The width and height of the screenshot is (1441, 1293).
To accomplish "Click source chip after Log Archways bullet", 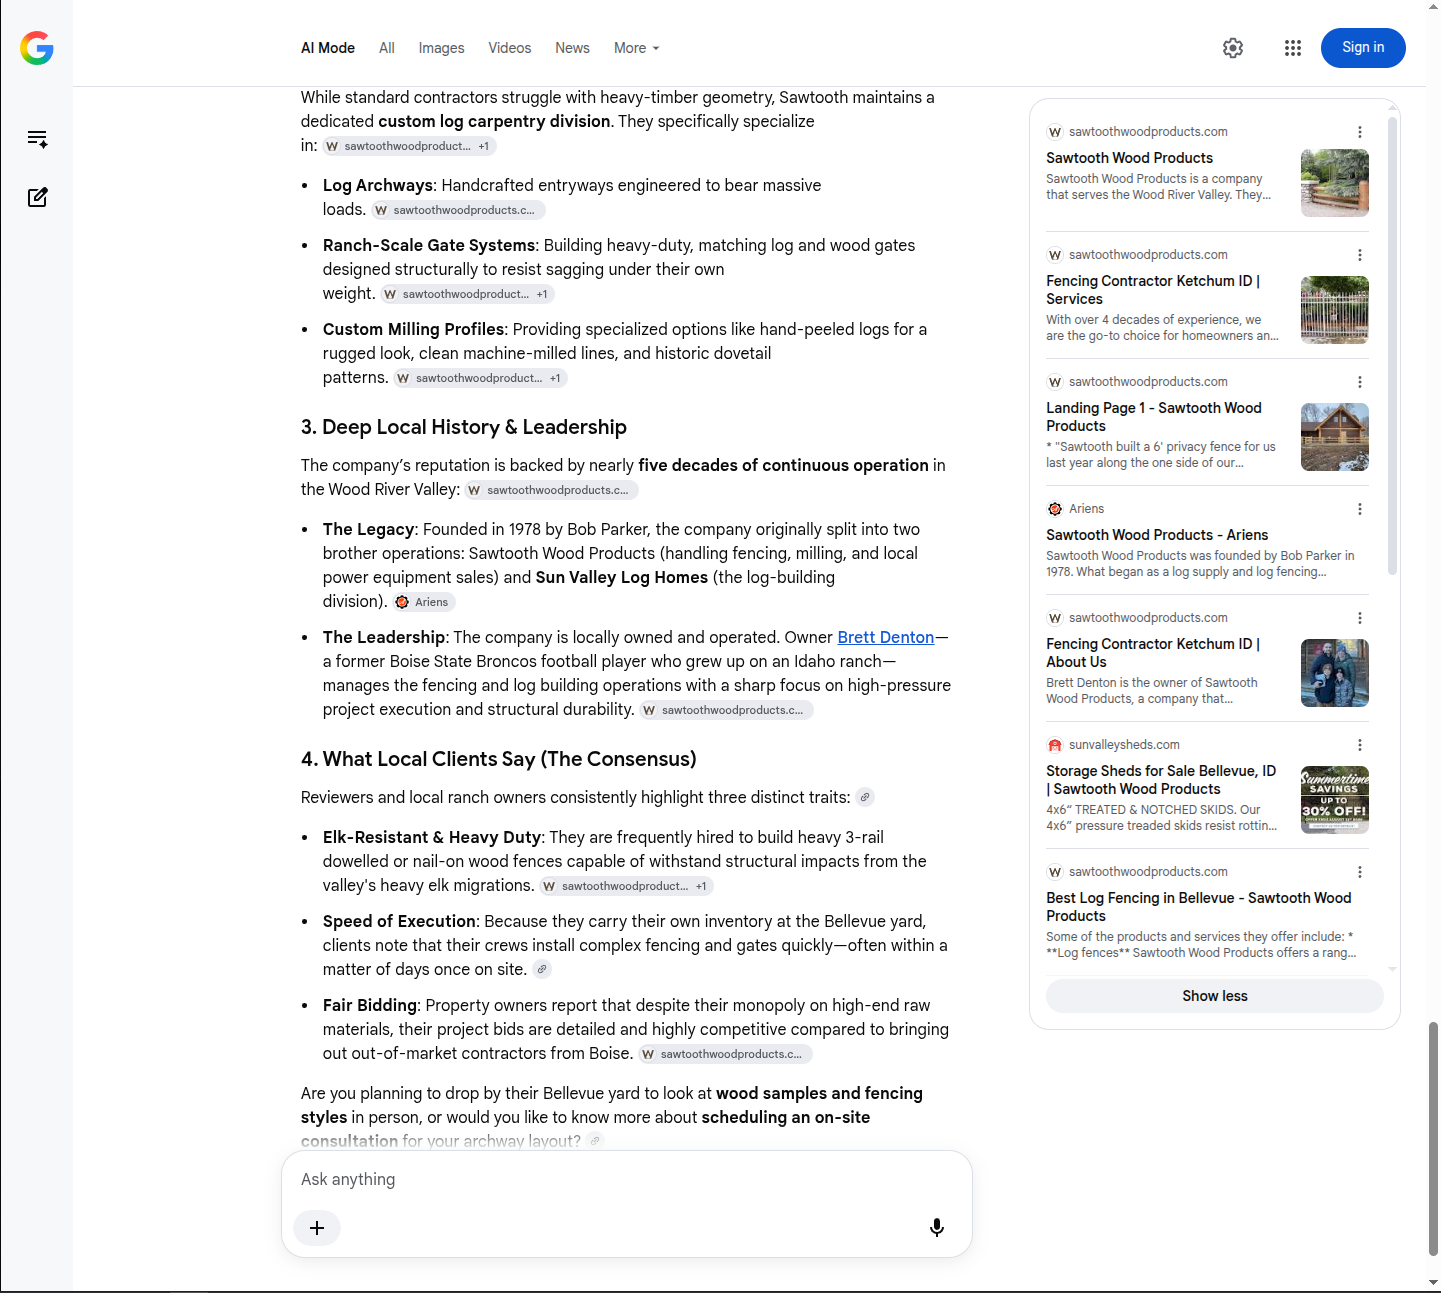I will pos(459,210).
